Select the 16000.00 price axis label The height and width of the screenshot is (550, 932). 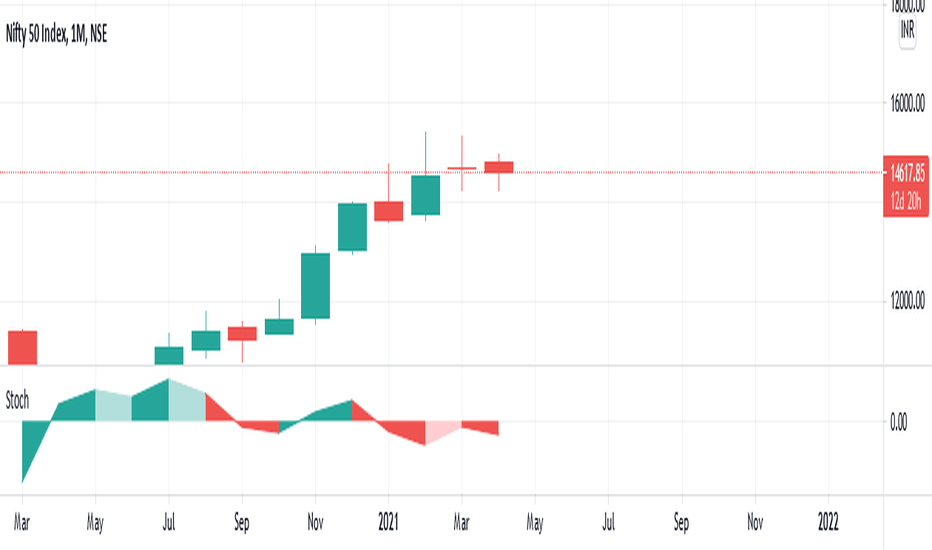click(907, 103)
